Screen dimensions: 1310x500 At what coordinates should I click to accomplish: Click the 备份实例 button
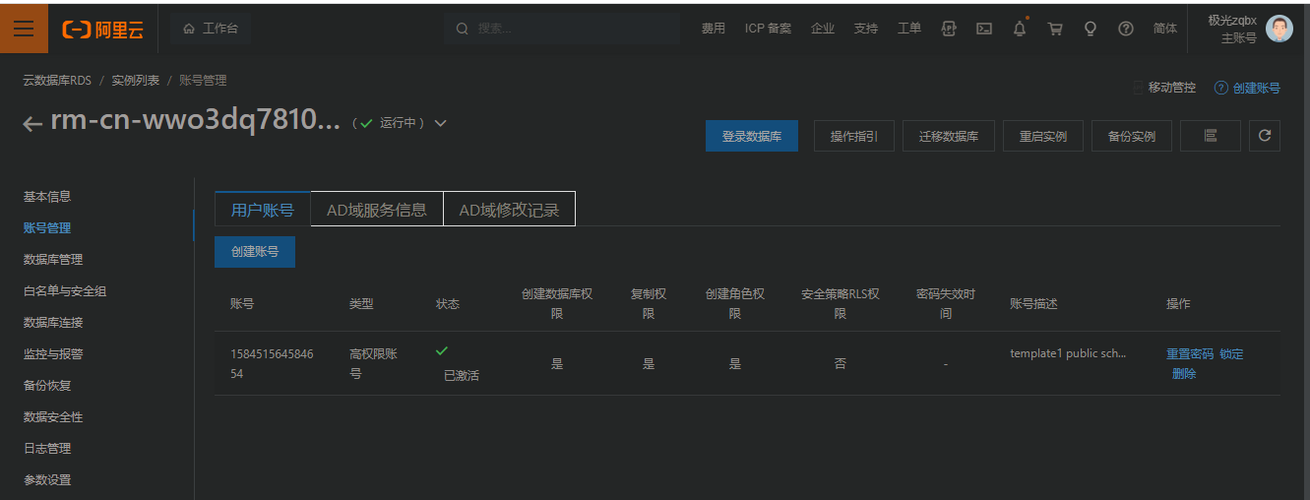point(1132,136)
